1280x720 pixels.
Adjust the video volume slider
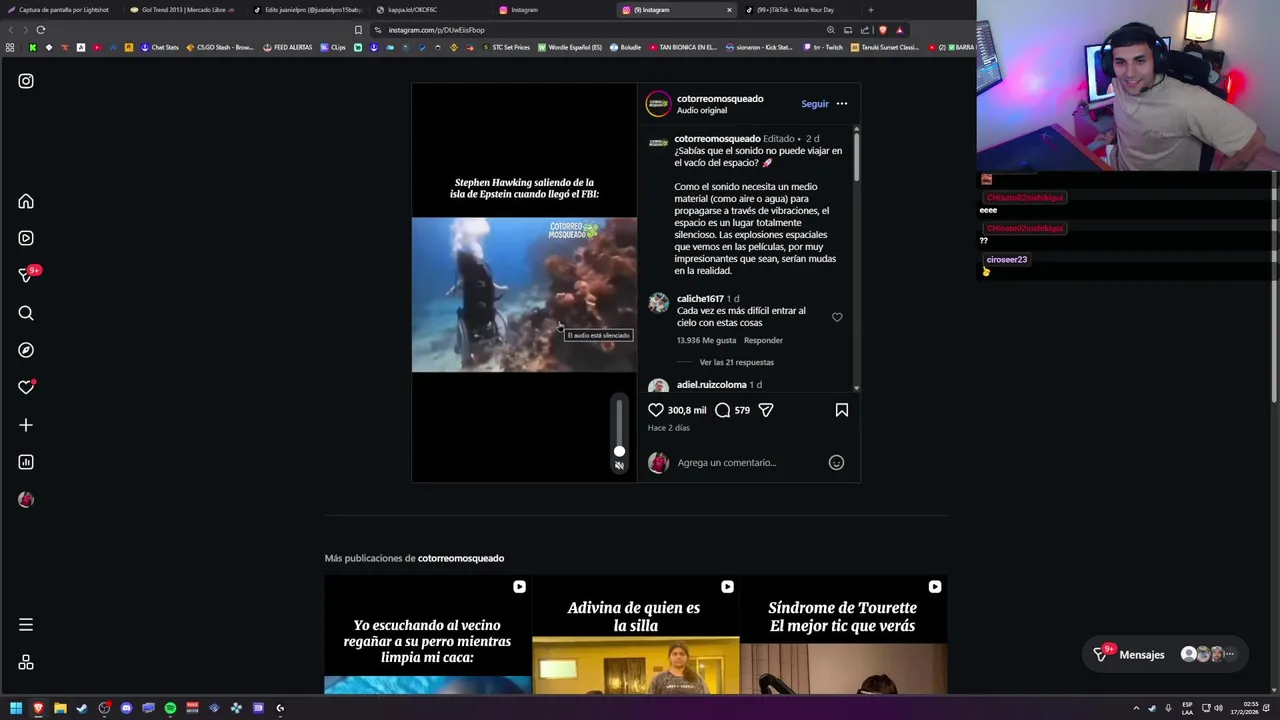click(619, 426)
